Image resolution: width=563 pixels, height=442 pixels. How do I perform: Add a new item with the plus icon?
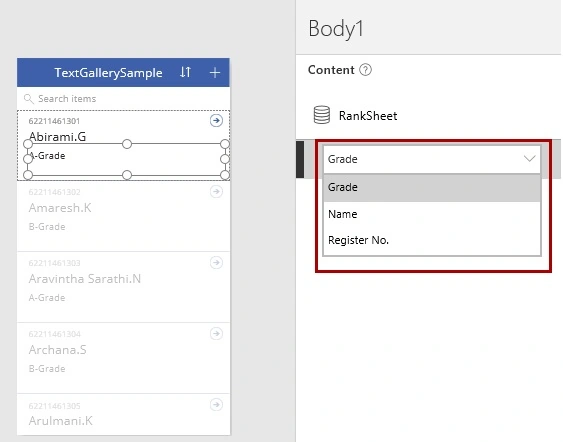tap(215, 73)
